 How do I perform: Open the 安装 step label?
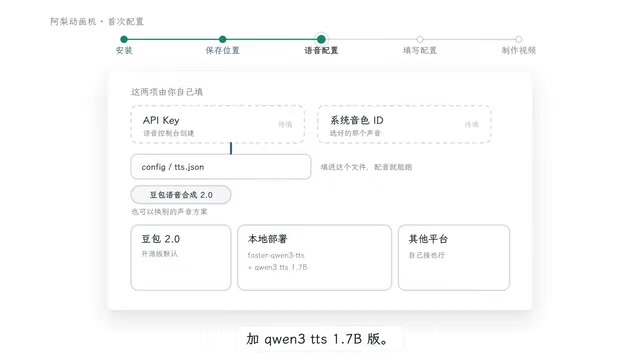coord(124,51)
